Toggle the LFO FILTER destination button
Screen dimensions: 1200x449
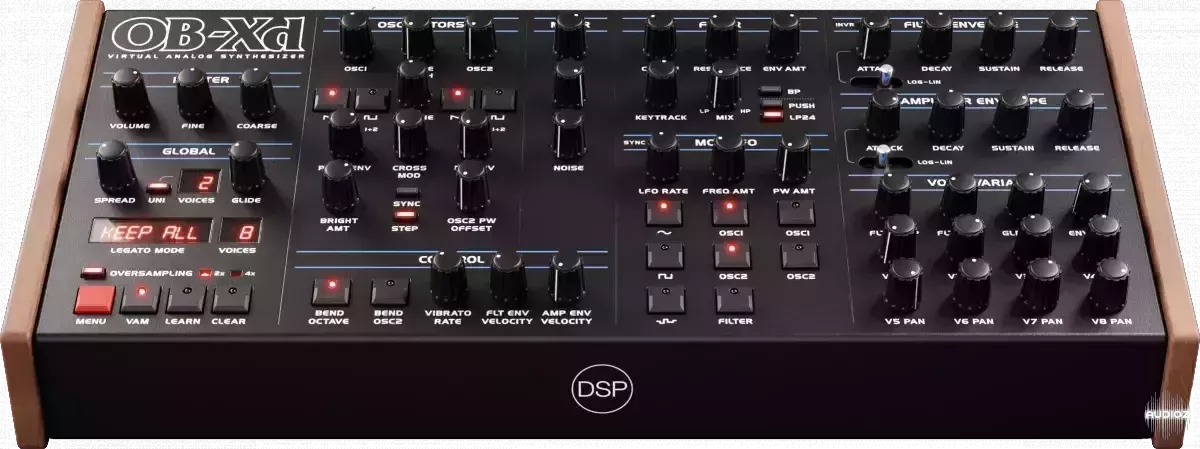[x=731, y=298]
